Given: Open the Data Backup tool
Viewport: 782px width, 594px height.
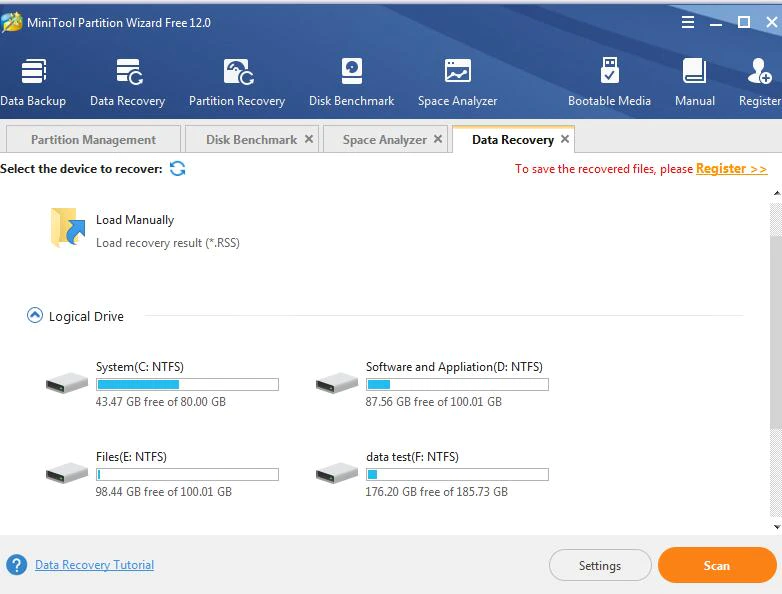Looking at the screenshot, I should pos(33,83).
